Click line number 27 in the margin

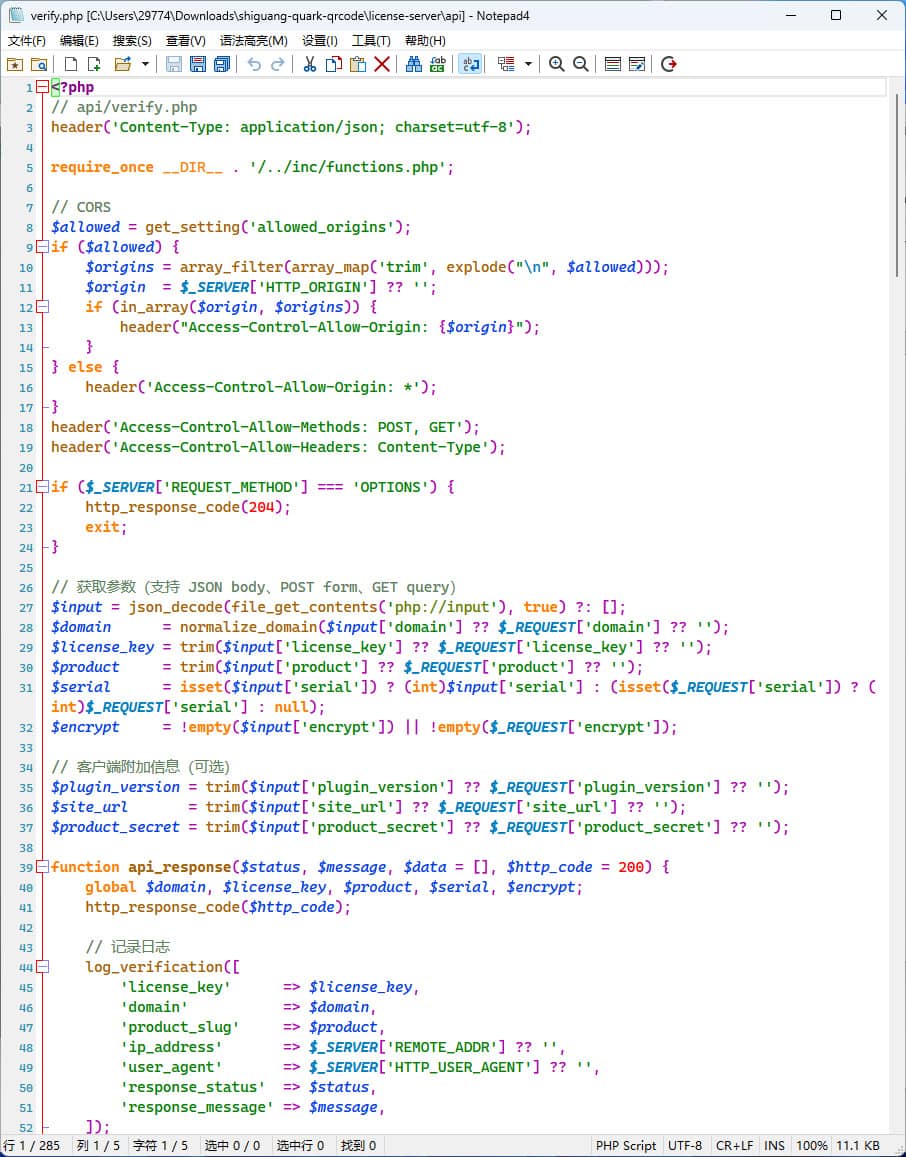(26, 607)
